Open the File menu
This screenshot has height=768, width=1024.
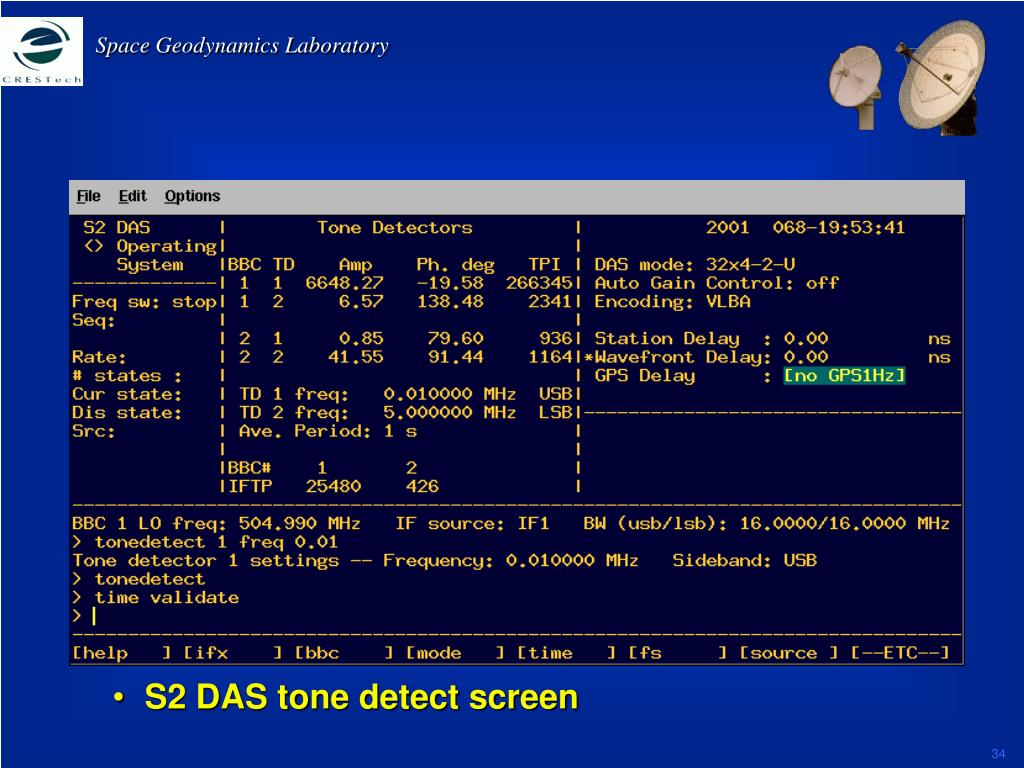(88, 197)
